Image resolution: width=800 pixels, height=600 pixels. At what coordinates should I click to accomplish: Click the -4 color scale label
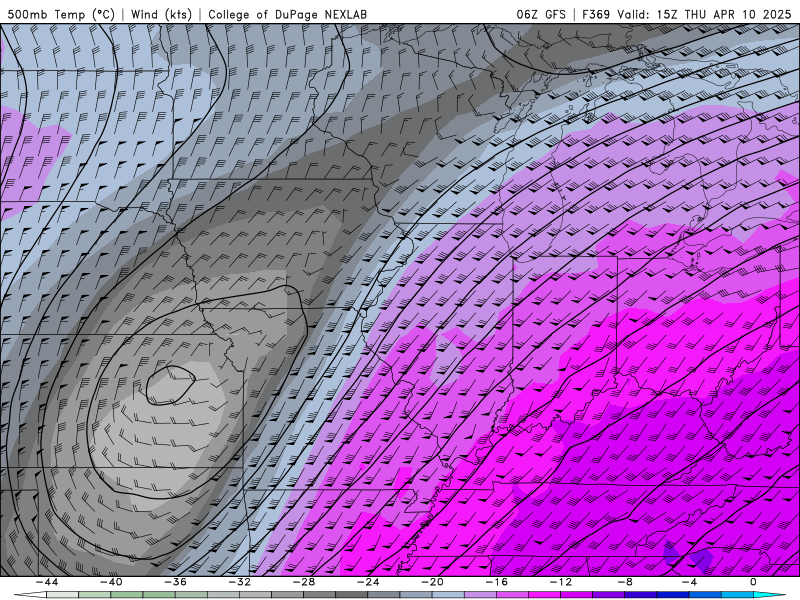pos(690,582)
